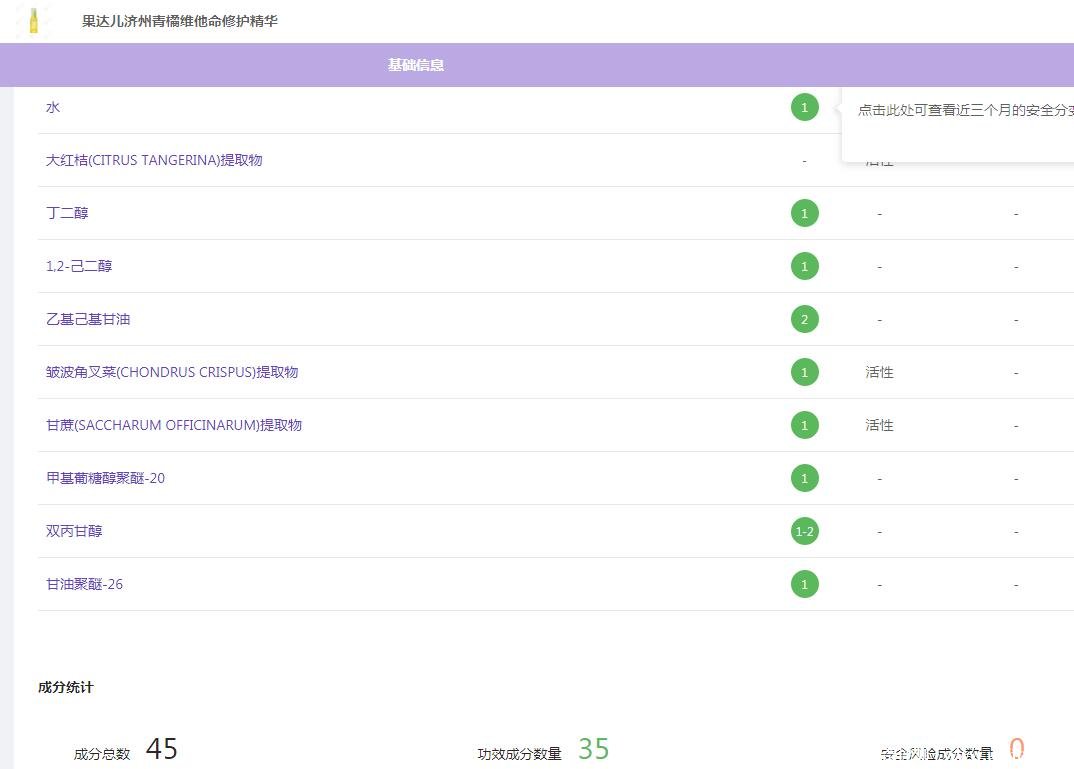Viewport: 1074px width, 769px height.
Task: Click the 1-2 safety badge for 双丙甘醇
Action: [x=804, y=531]
